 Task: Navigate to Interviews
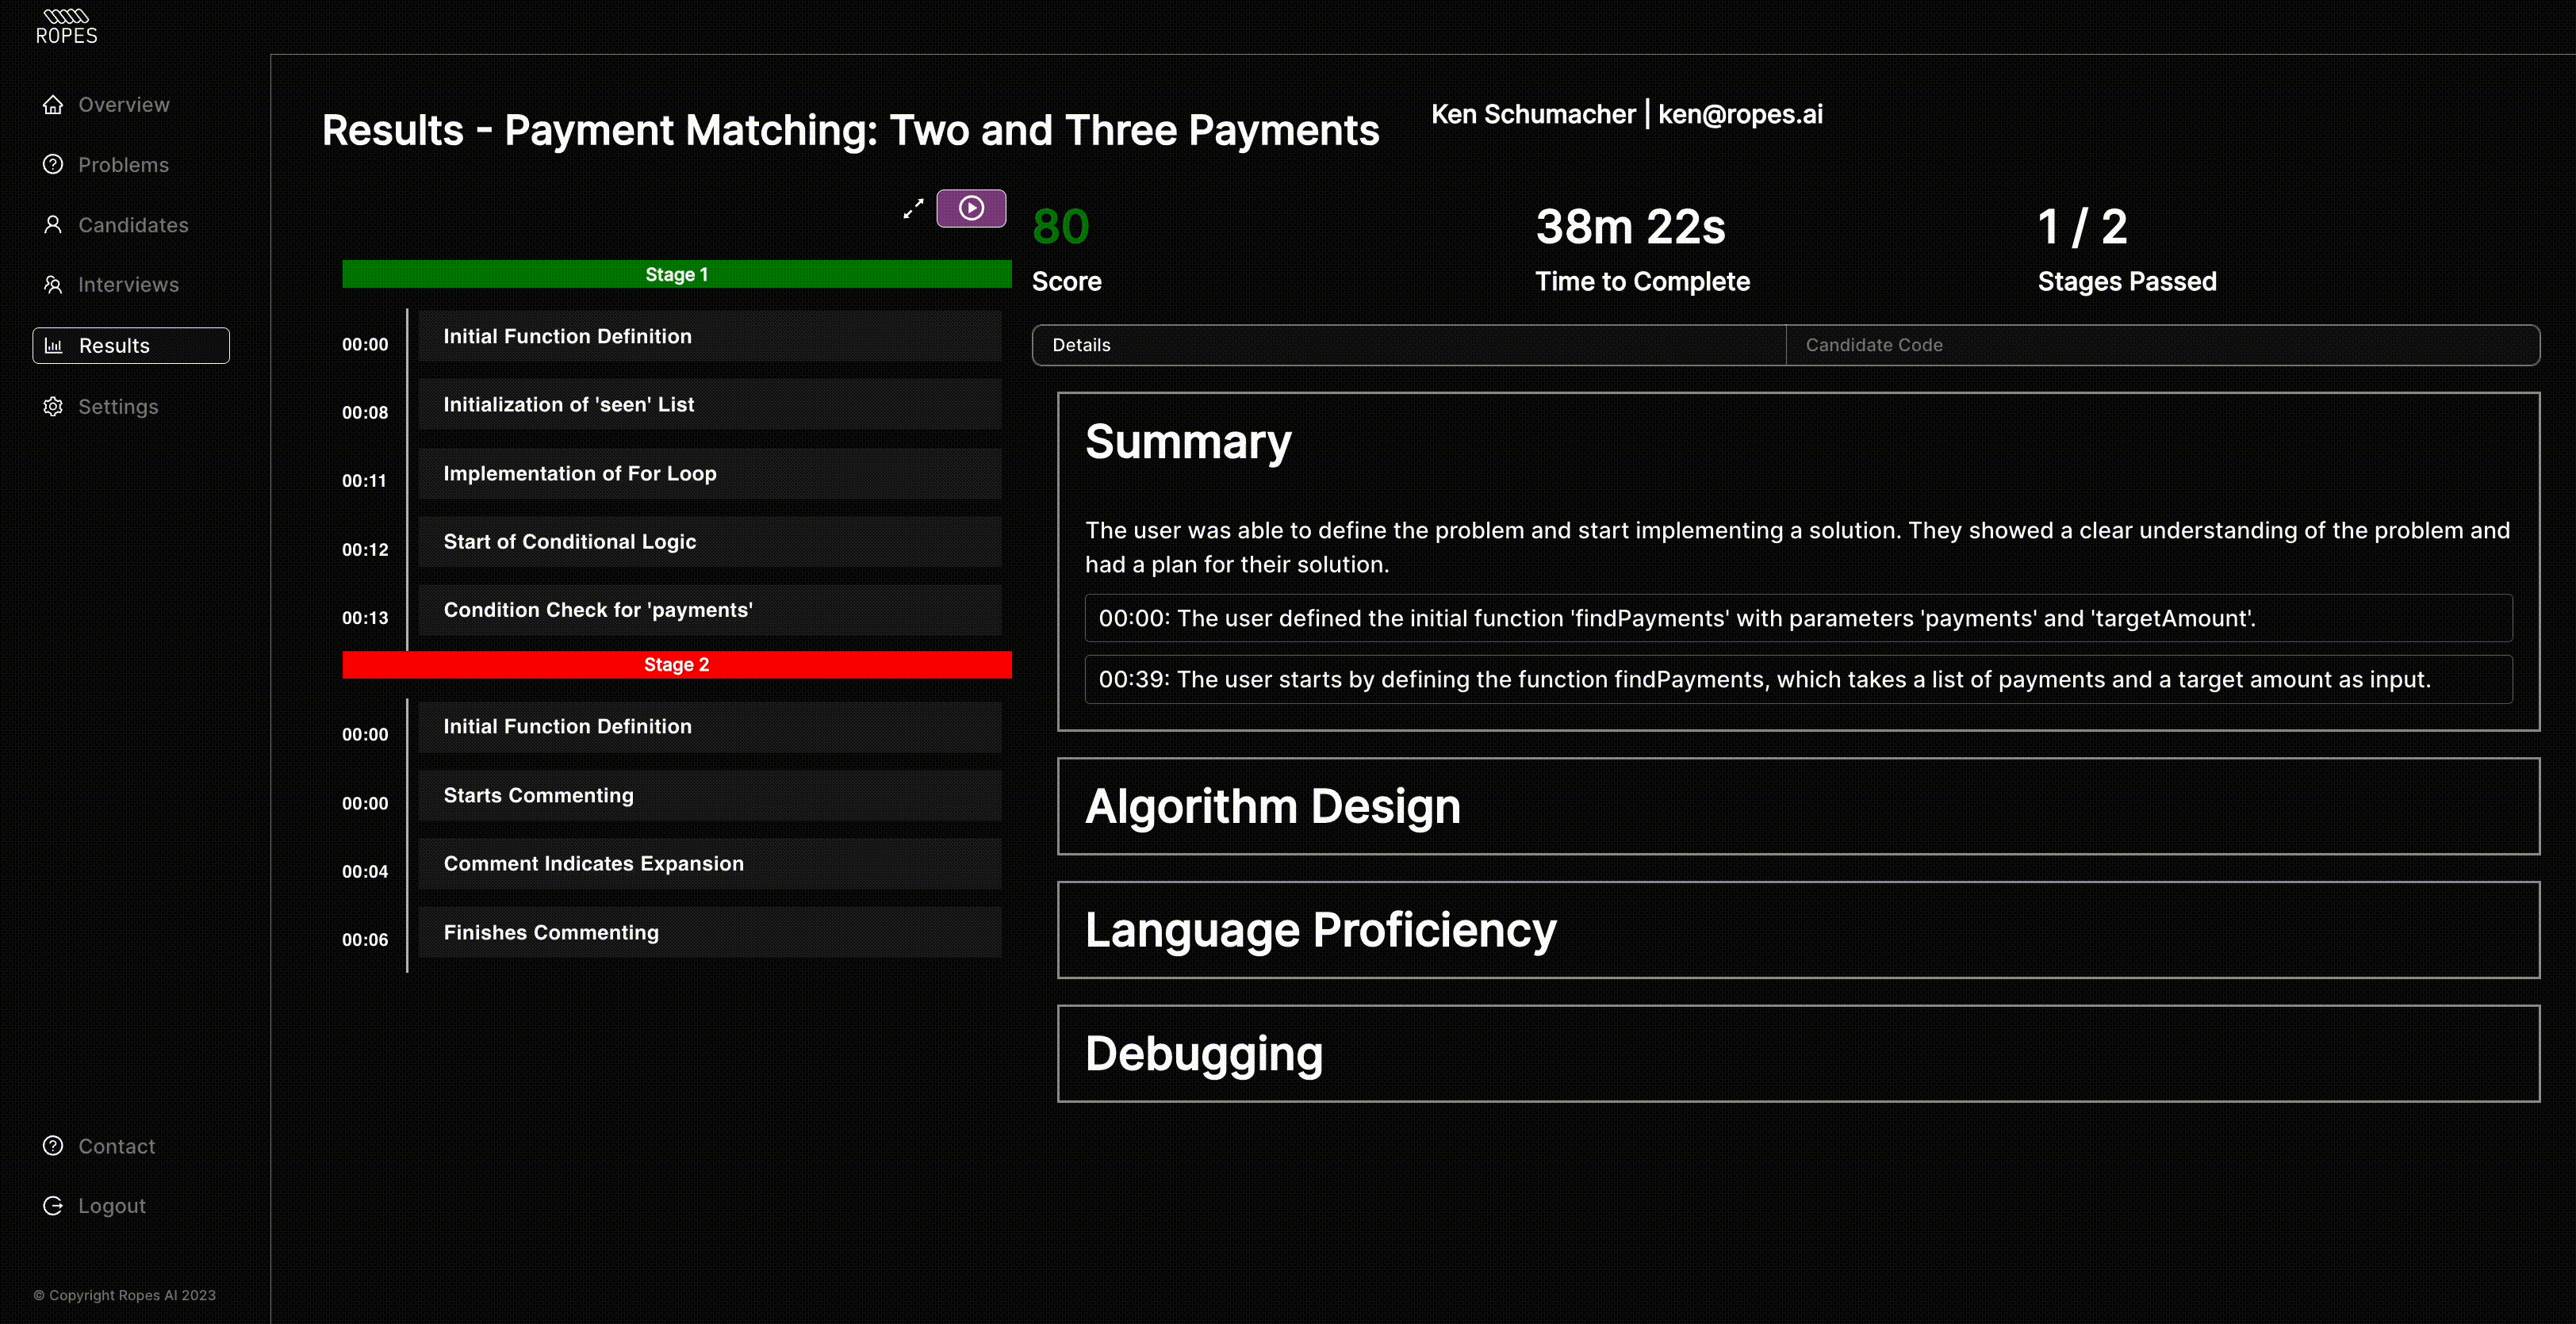[x=128, y=284]
